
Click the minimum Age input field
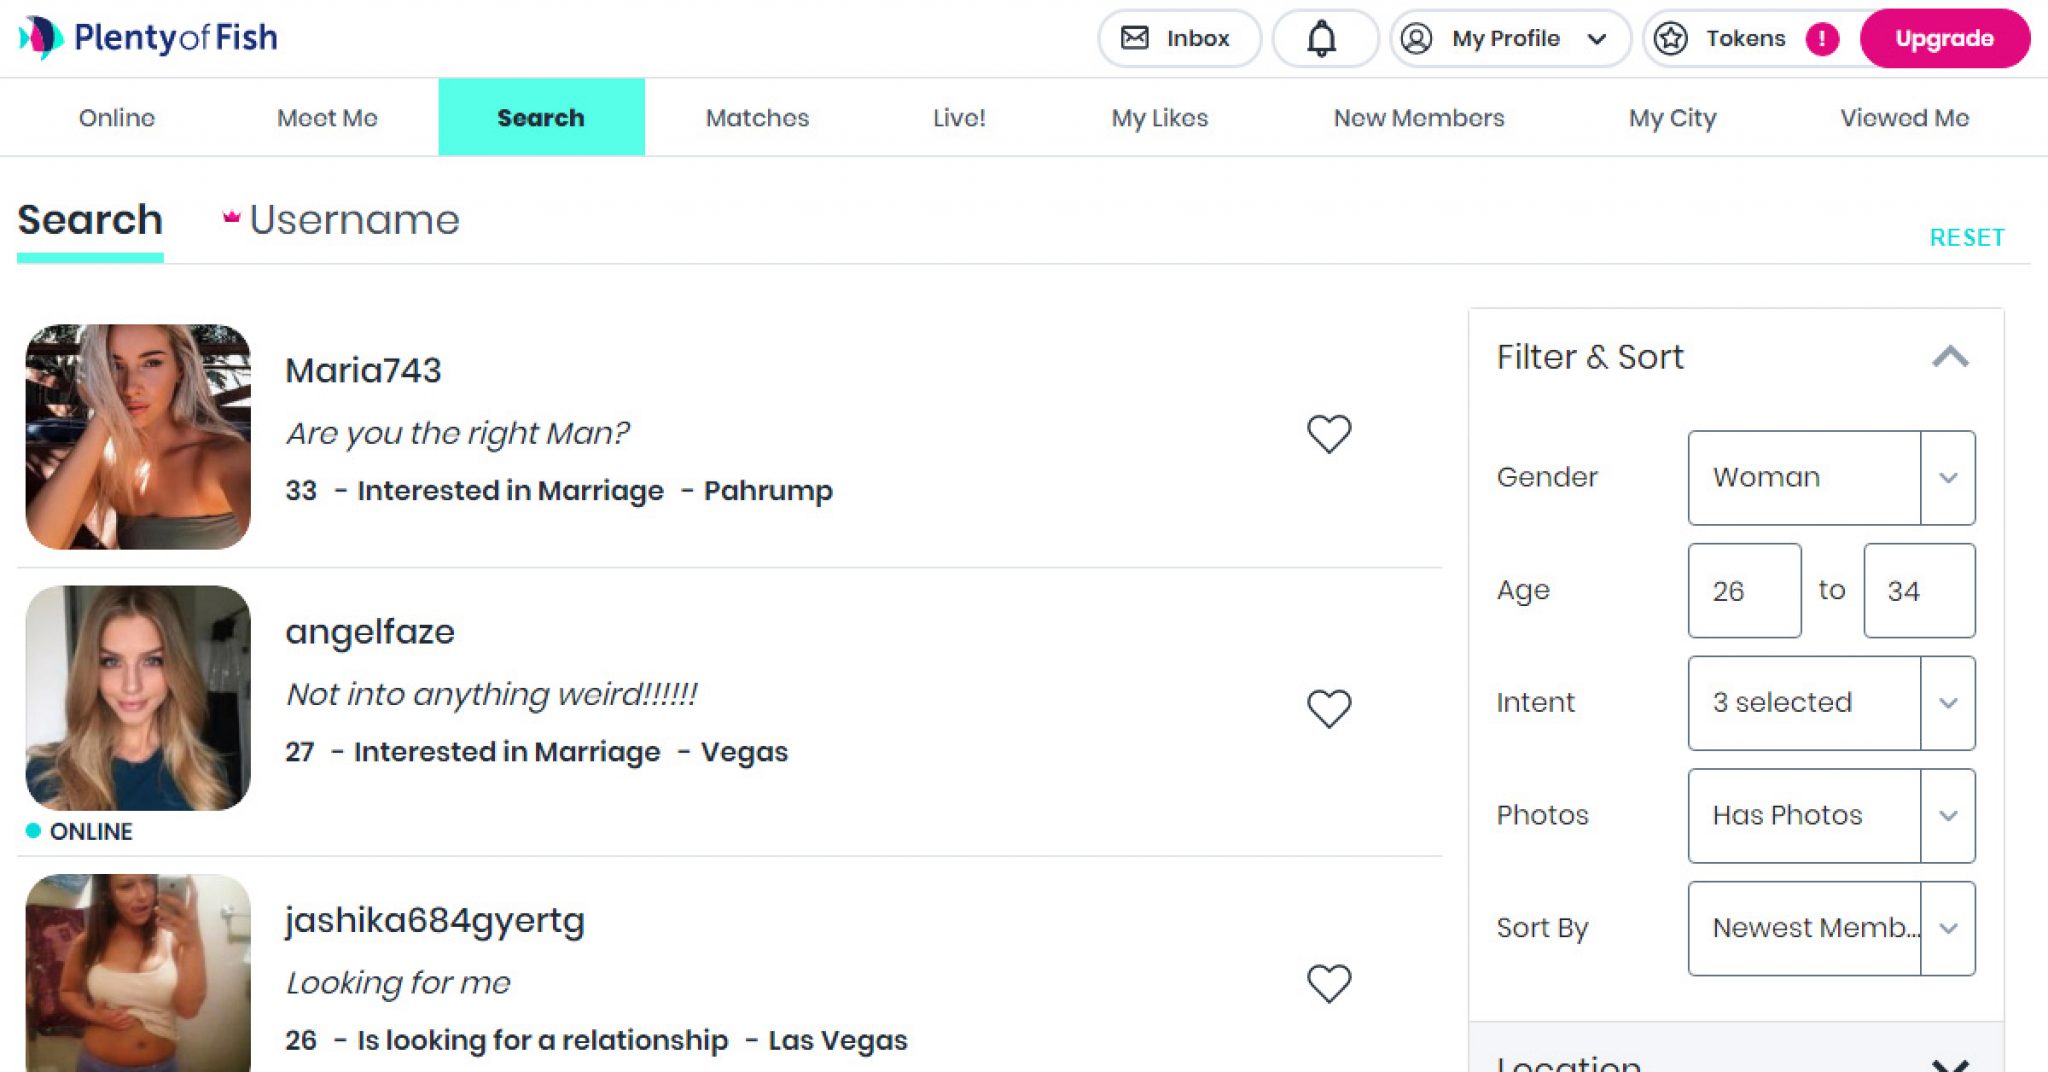1744,590
